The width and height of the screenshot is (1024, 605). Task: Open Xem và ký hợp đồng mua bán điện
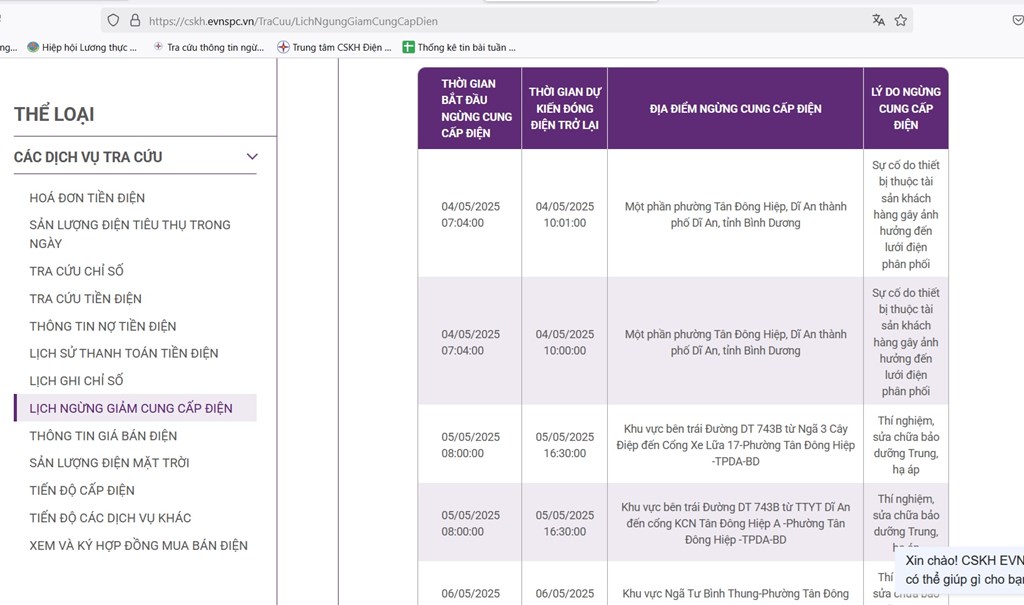[x=138, y=545]
